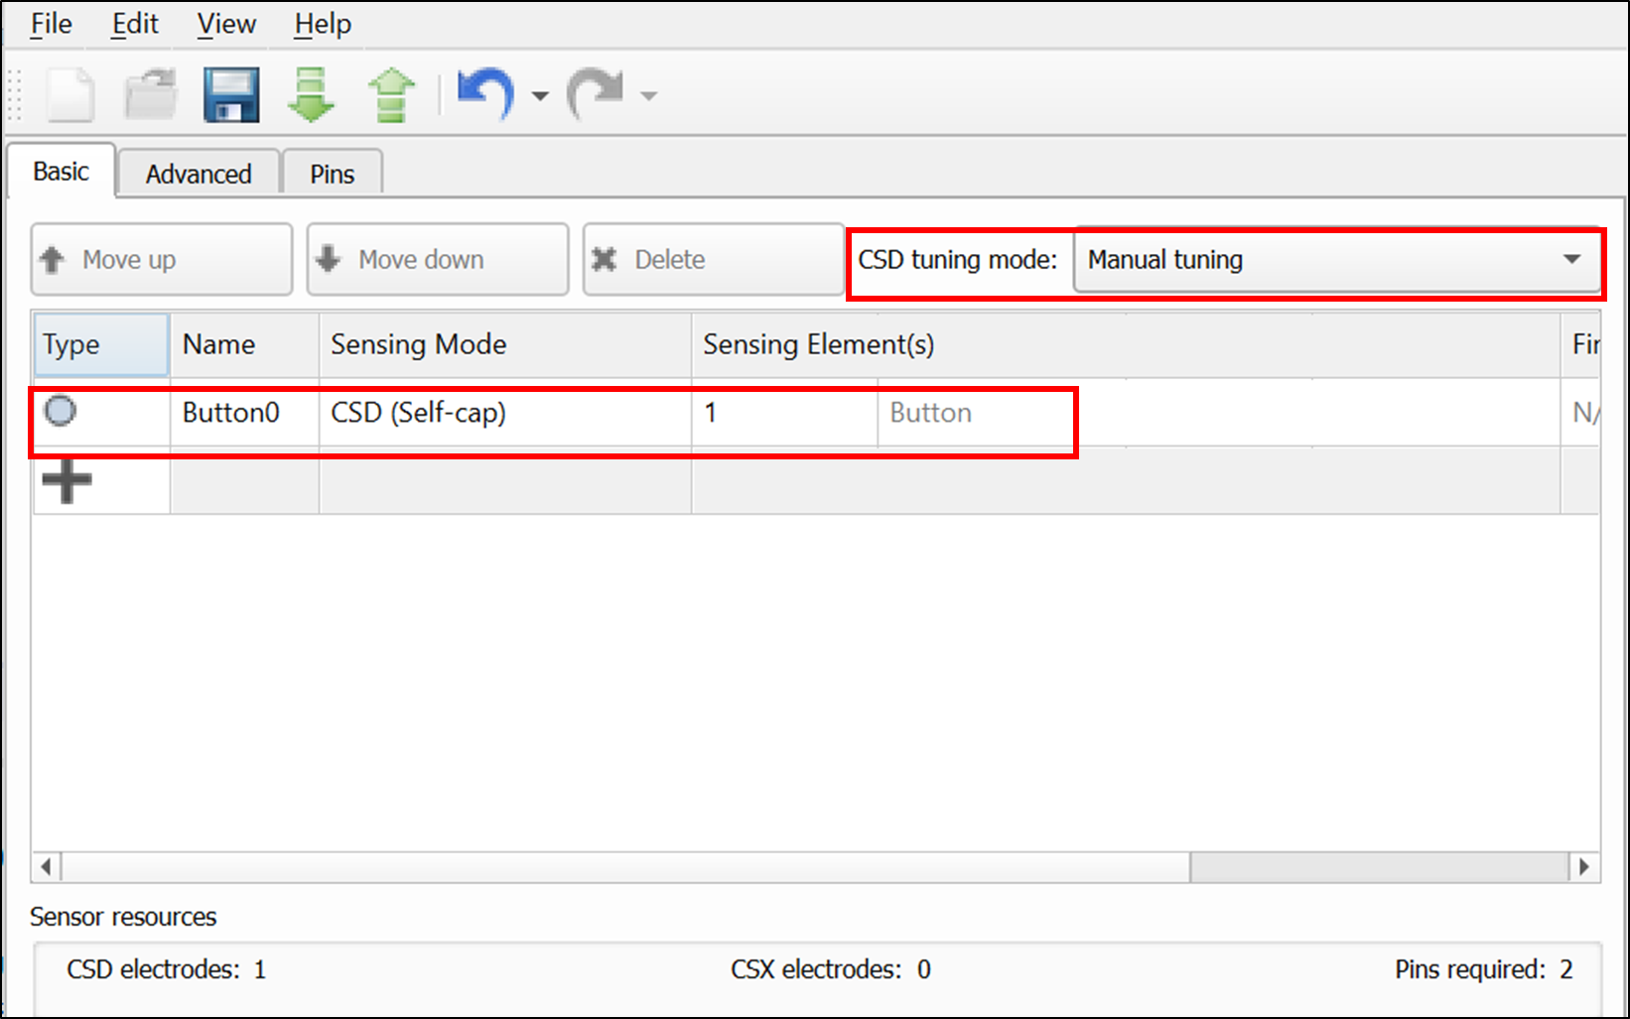Undo last action with blue arrow
Screen dimensions: 1630x1019
(x=486, y=95)
